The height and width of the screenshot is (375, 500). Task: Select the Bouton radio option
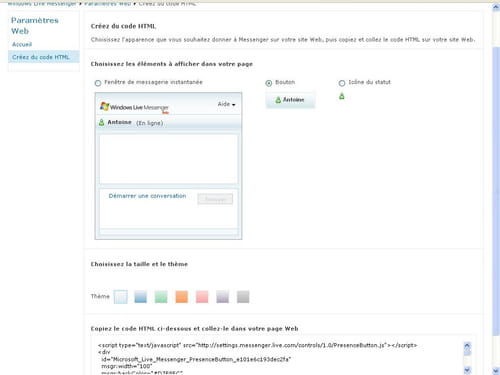[x=269, y=83]
